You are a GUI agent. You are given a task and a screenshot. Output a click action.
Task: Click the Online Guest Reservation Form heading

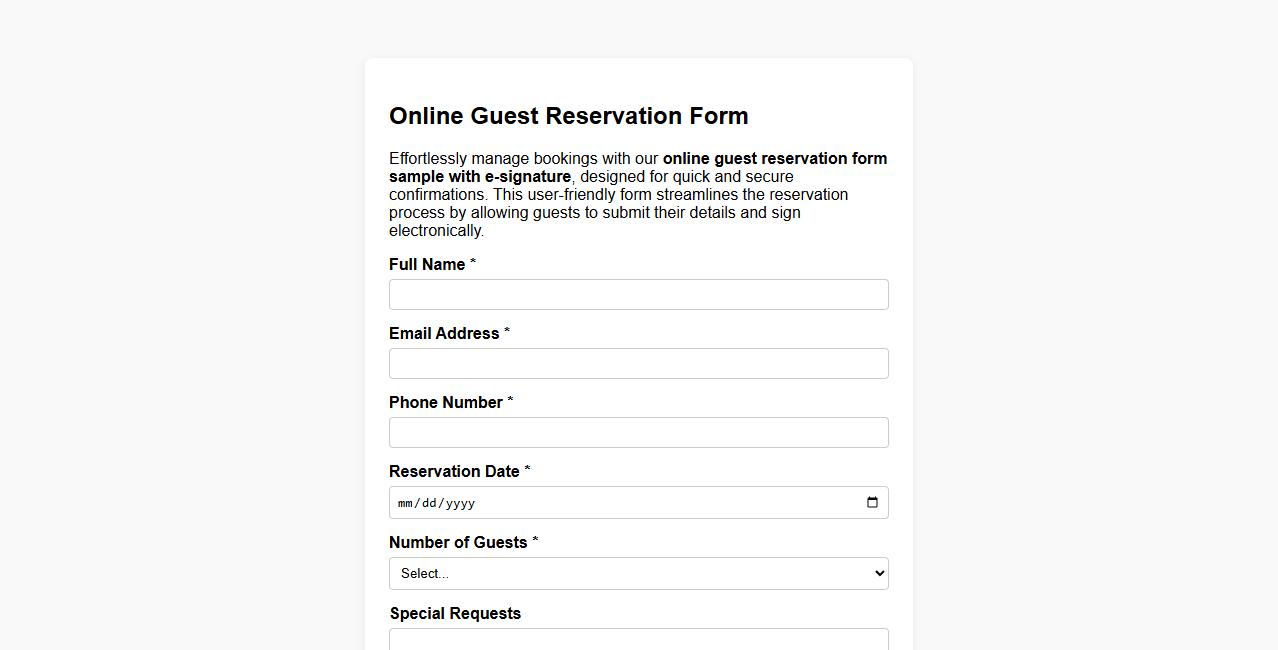coord(568,116)
